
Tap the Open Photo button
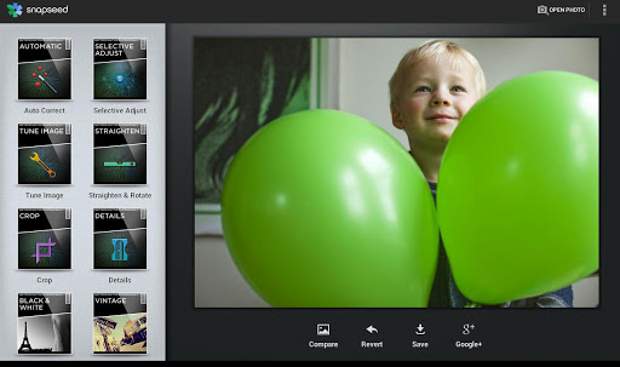coord(561,10)
